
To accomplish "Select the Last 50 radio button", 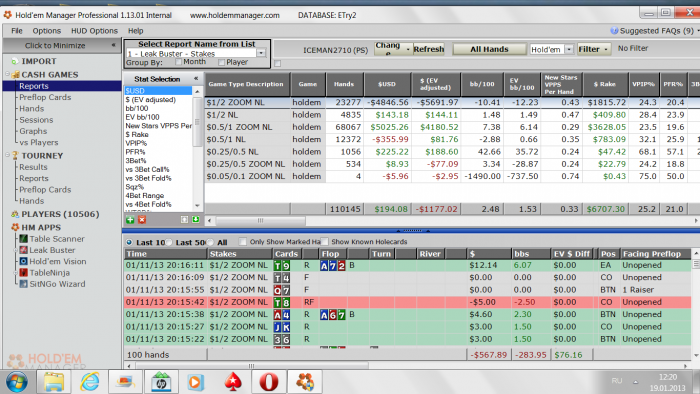I will (169, 242).
